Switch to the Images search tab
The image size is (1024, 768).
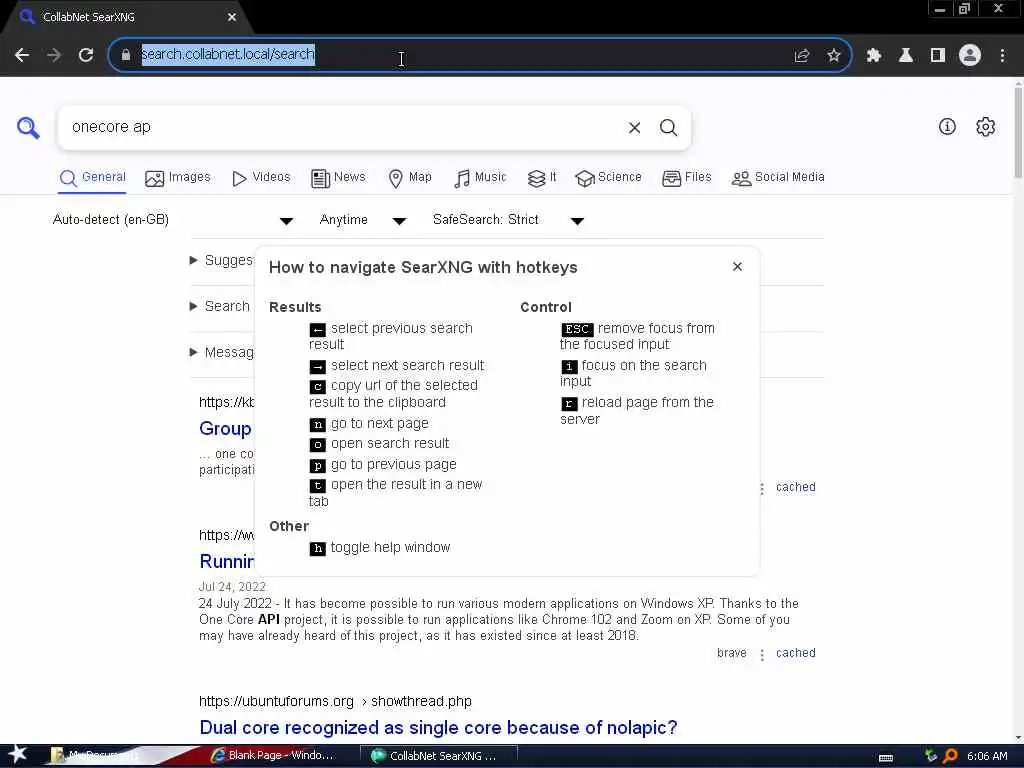[178, 177]
